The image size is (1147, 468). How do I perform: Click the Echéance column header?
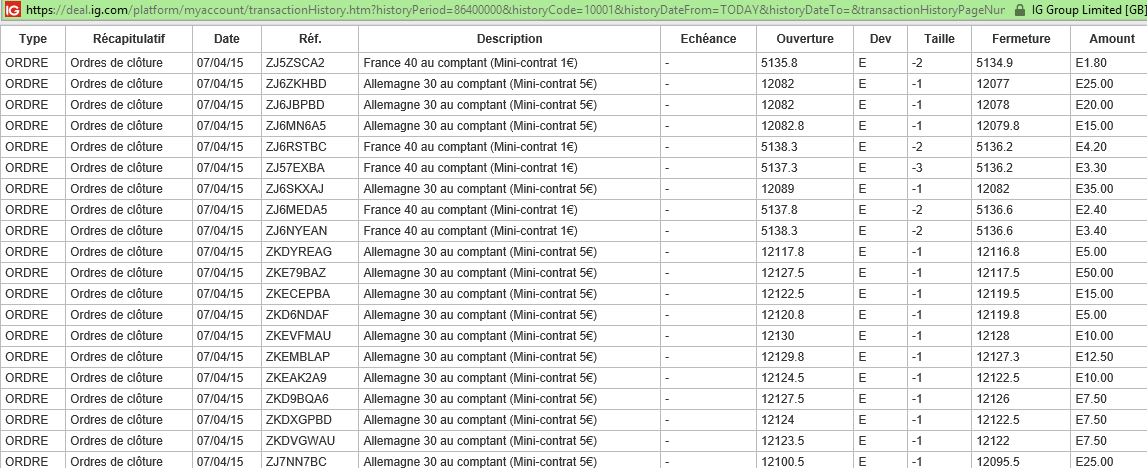click(708, 39)
